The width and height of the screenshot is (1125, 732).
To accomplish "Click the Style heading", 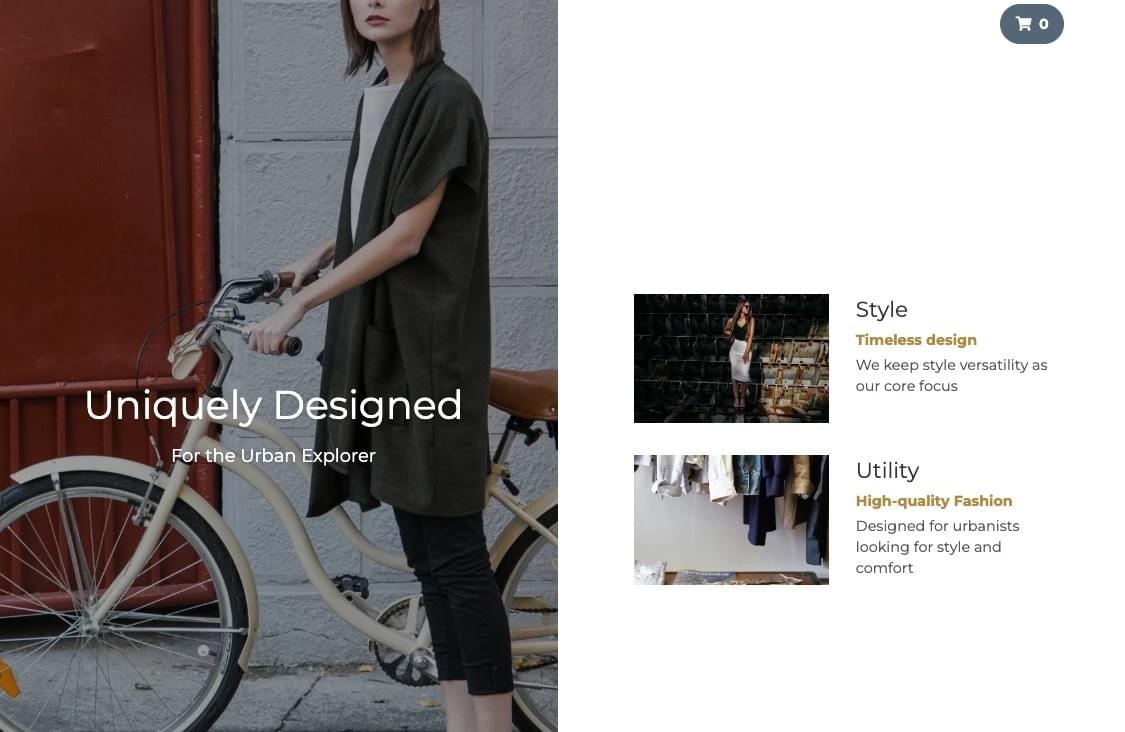I will pos(881,309).
